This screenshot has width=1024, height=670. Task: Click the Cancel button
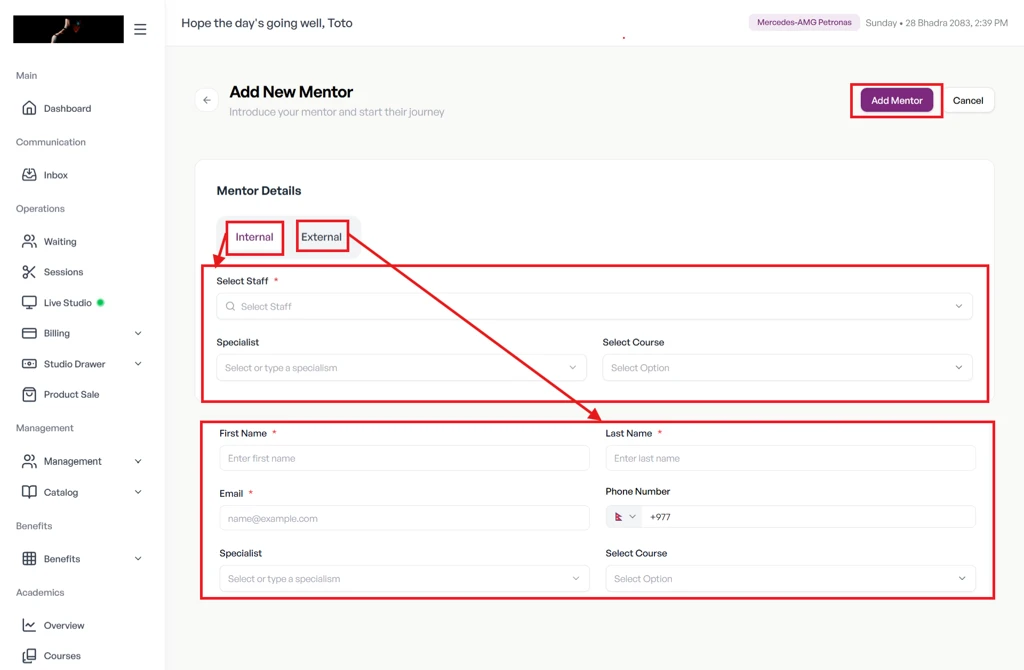(968, 101)
